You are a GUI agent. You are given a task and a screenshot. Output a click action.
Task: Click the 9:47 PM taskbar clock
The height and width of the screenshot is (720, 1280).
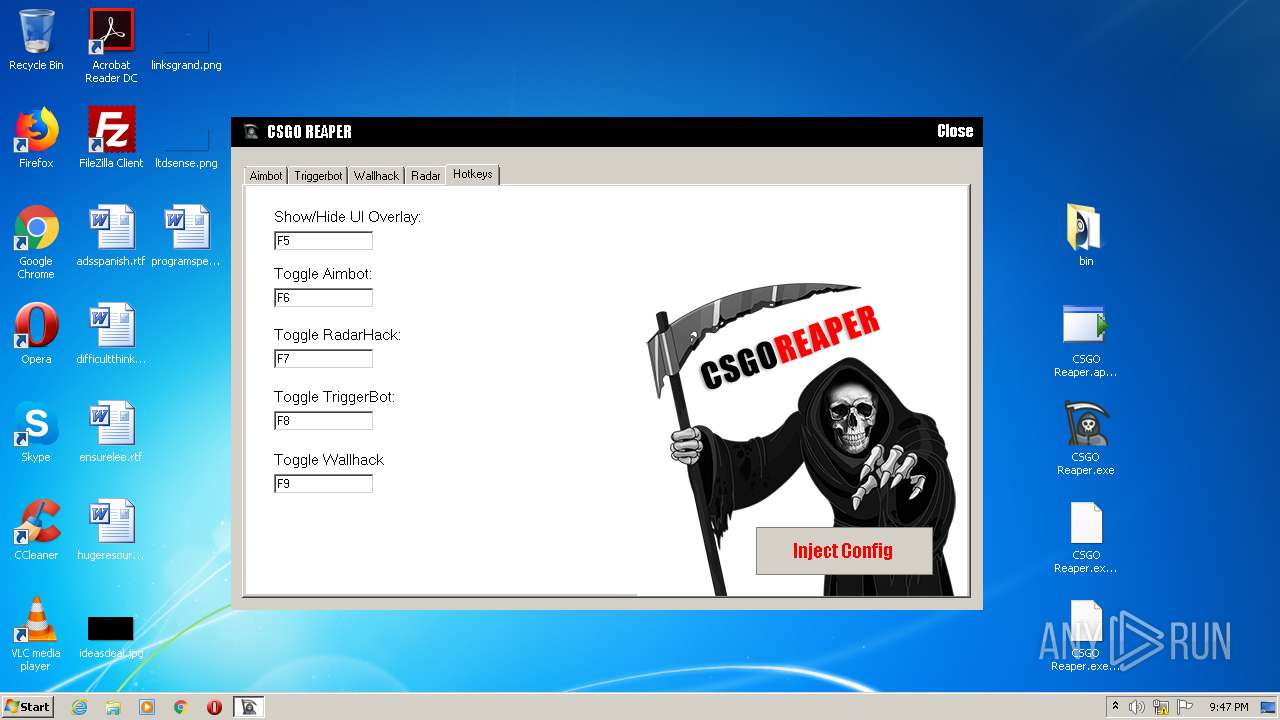click(x=1229, y=707)
